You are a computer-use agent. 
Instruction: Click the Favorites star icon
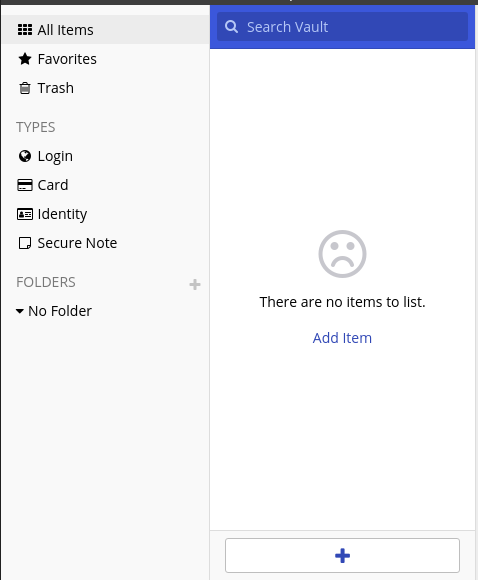coord(25,59)
